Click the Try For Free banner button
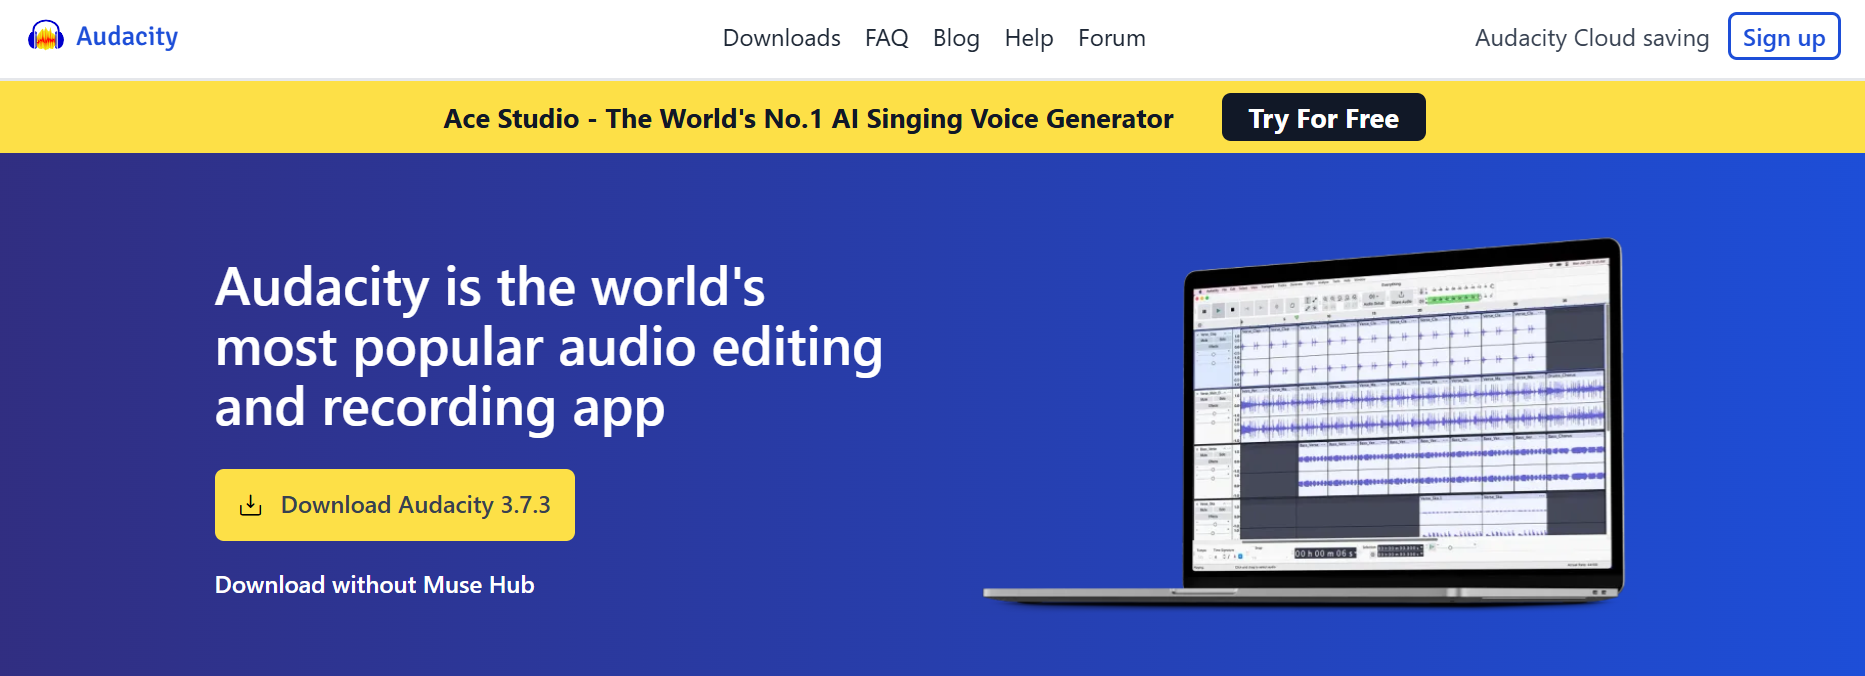 click(x=1323, y=118)
